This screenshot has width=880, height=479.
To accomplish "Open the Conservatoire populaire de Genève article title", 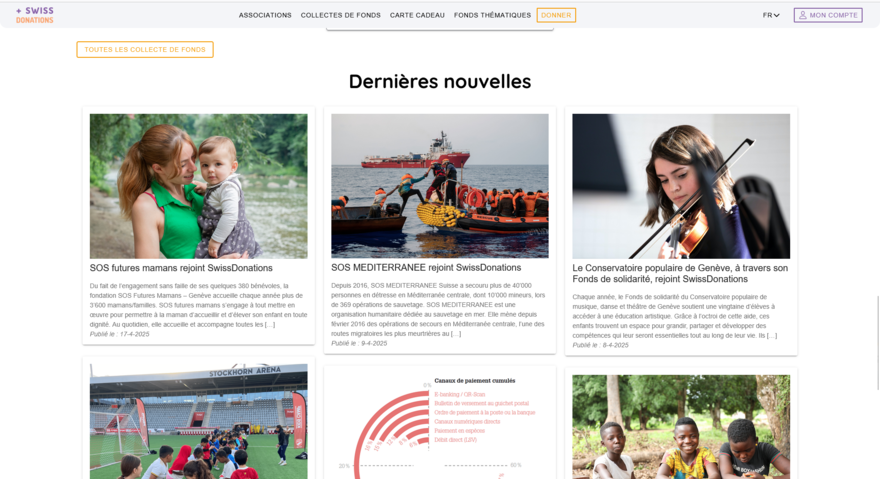I will point(680,273).
